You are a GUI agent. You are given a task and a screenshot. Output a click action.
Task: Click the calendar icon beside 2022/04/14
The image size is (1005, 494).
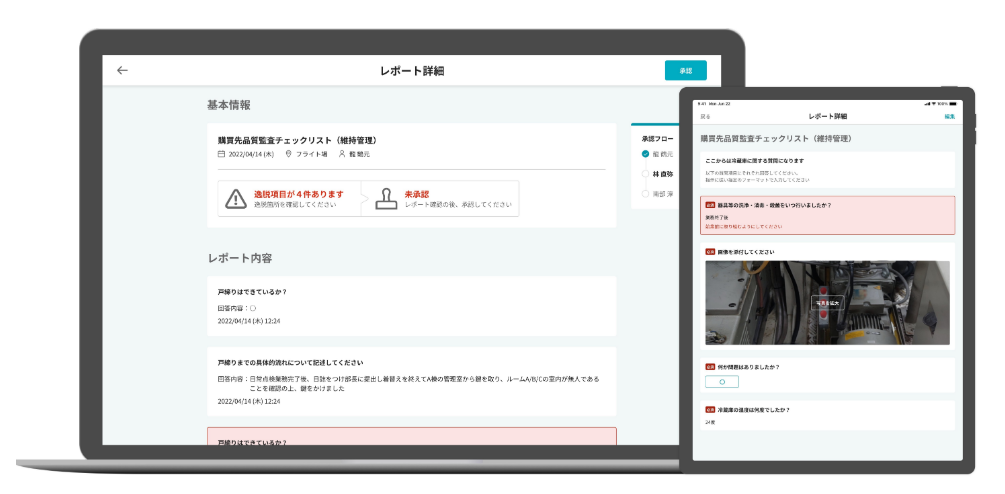tap(222, 154)
